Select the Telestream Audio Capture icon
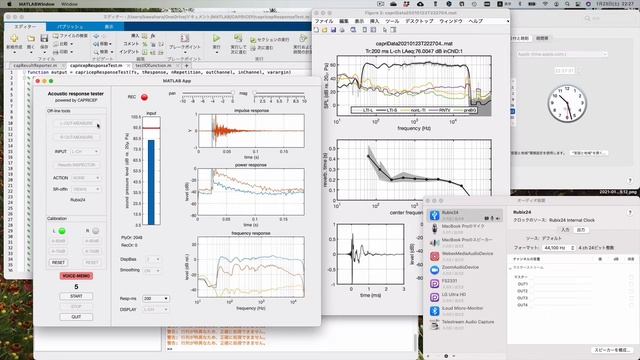The height and width of the screenshot is (360, 640). point(435,324)
